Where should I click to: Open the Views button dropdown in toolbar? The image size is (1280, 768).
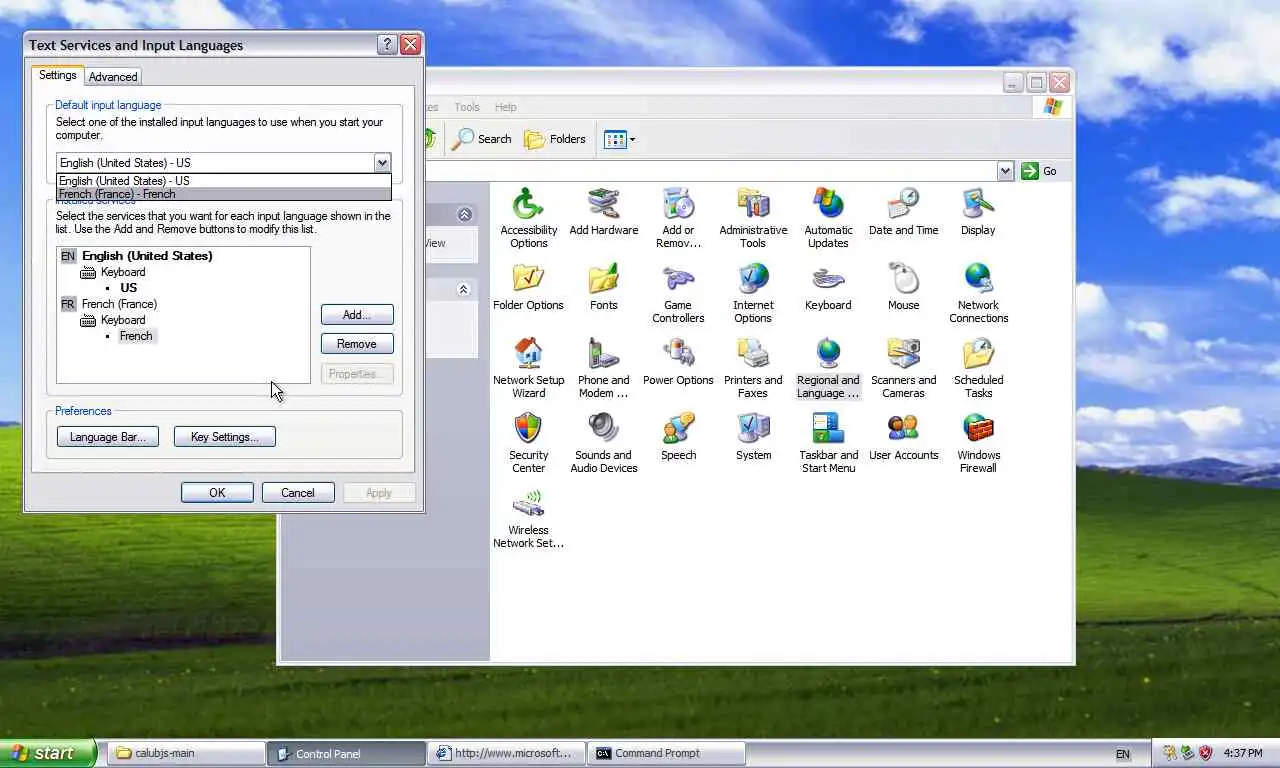(619, 140)
